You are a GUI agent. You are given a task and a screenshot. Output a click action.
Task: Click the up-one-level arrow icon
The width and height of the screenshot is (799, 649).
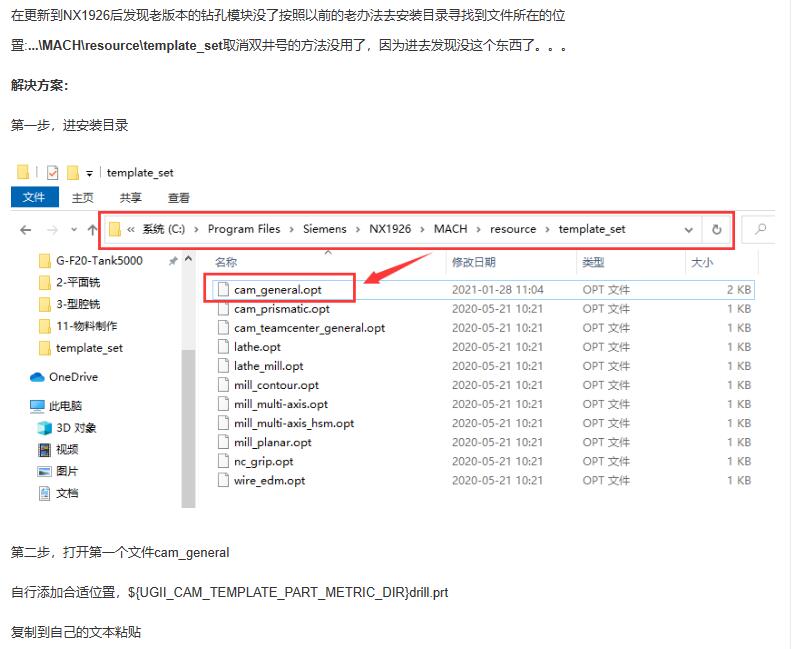pyautogui.click(x=92, y=230)
